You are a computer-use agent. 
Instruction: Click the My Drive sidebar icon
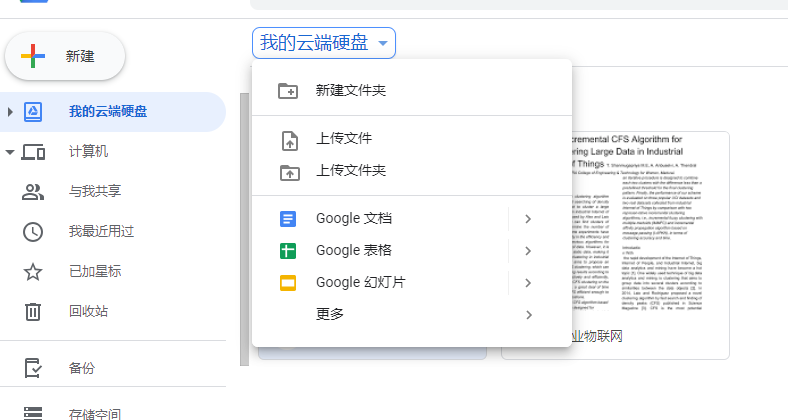pos(33,112)
